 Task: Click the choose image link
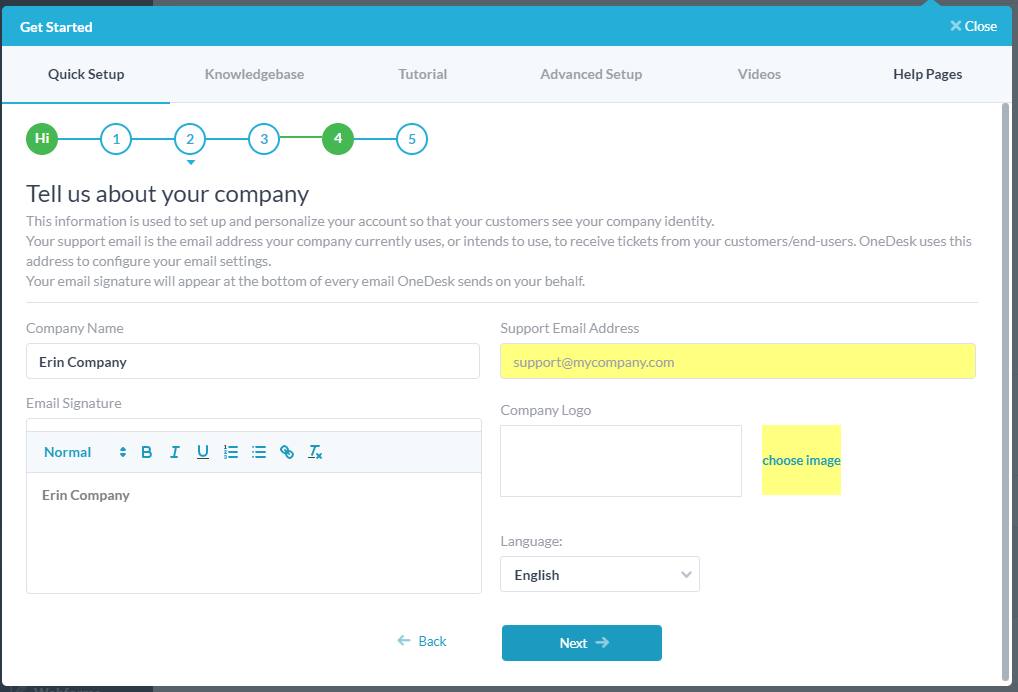pyautogui.click(x=801, y=461)
